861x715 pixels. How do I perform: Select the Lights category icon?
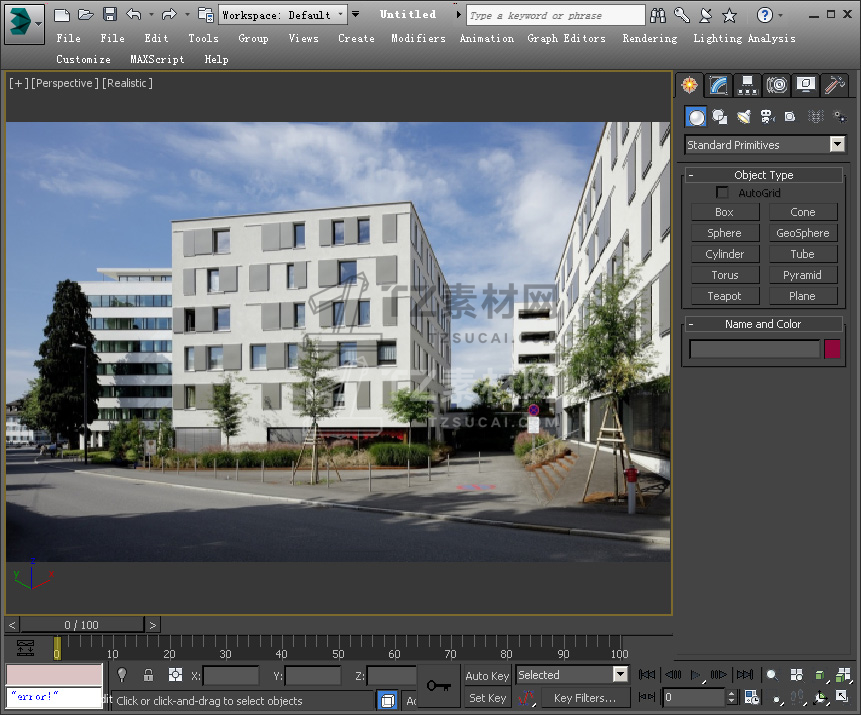coord(743,117)
